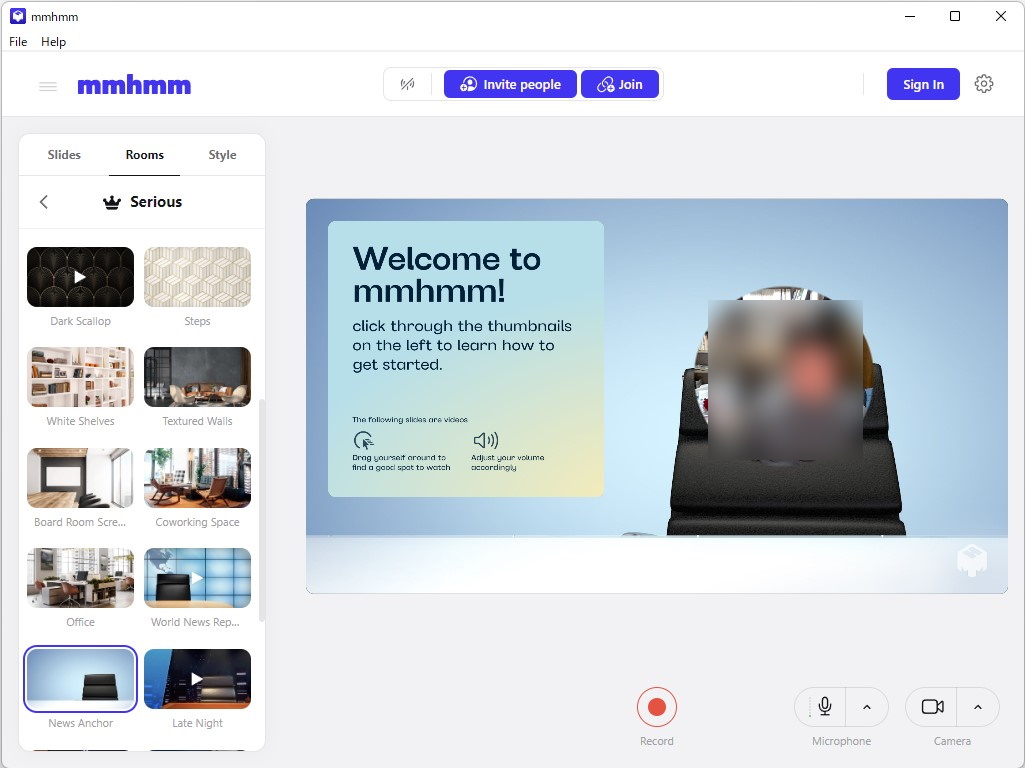Click the 'News Anchor' room label

[80, 723]
